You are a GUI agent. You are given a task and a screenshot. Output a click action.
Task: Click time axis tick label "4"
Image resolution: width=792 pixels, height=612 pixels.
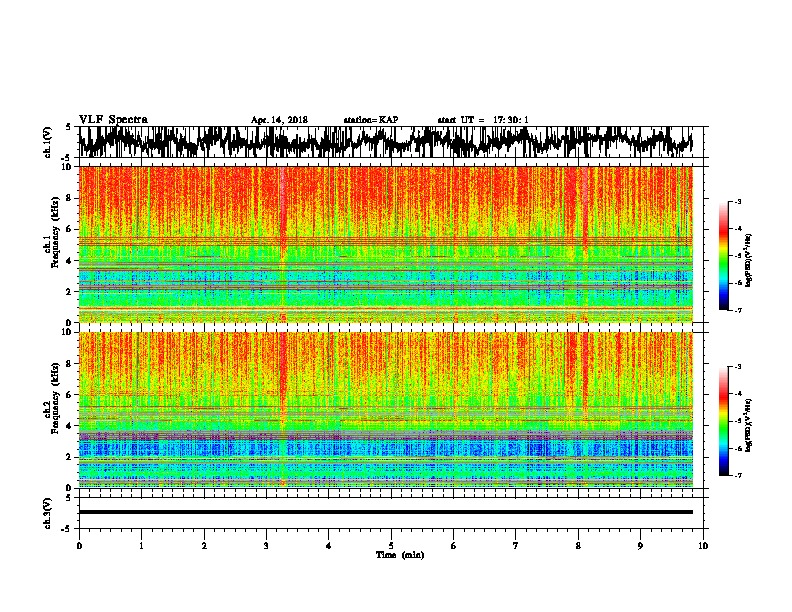click(x=329, y=545)
